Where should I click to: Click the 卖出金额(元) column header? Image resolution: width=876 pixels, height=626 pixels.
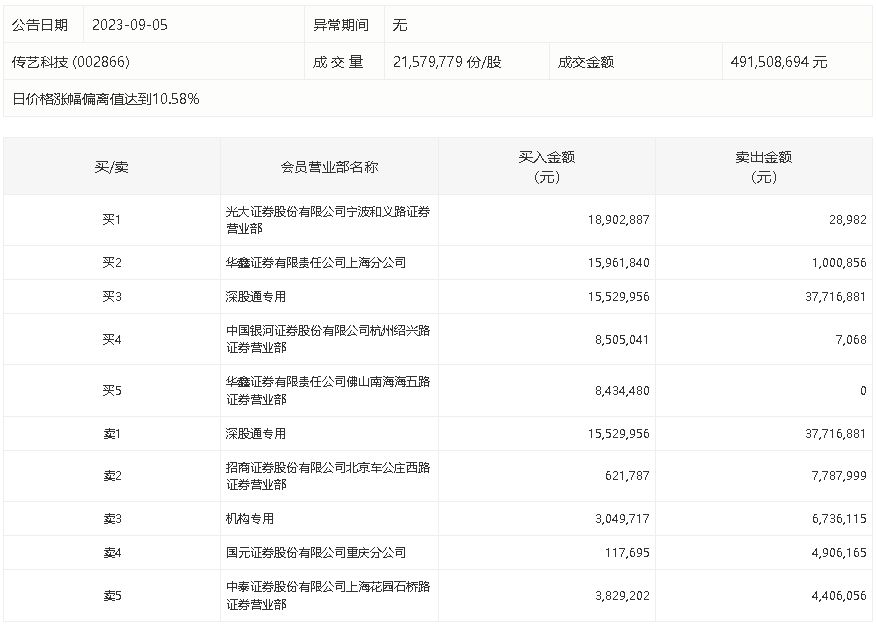pos(763,167)
